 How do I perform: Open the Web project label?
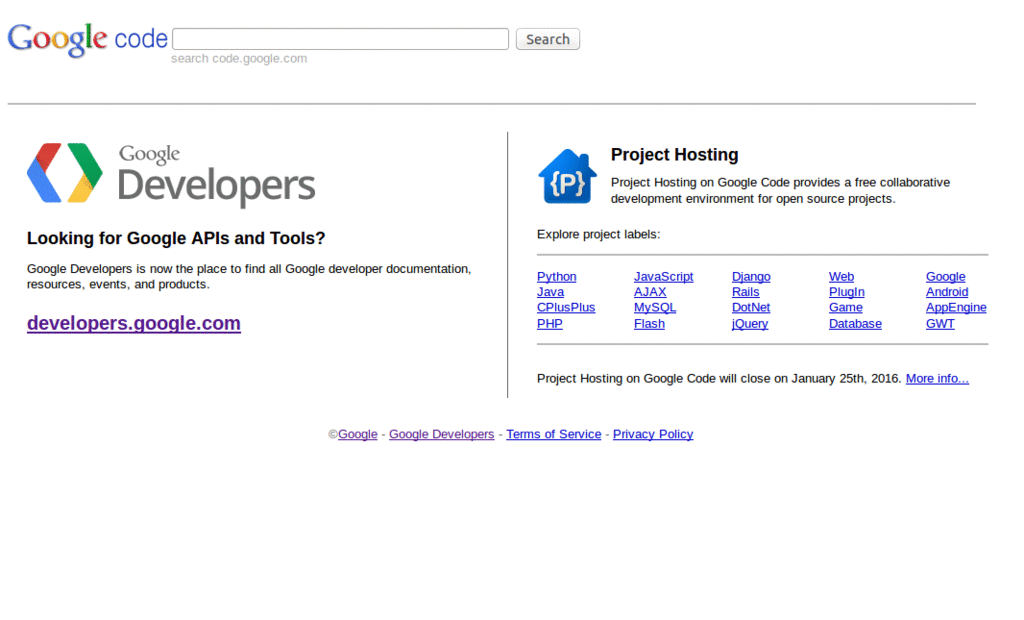click(841, 276)
